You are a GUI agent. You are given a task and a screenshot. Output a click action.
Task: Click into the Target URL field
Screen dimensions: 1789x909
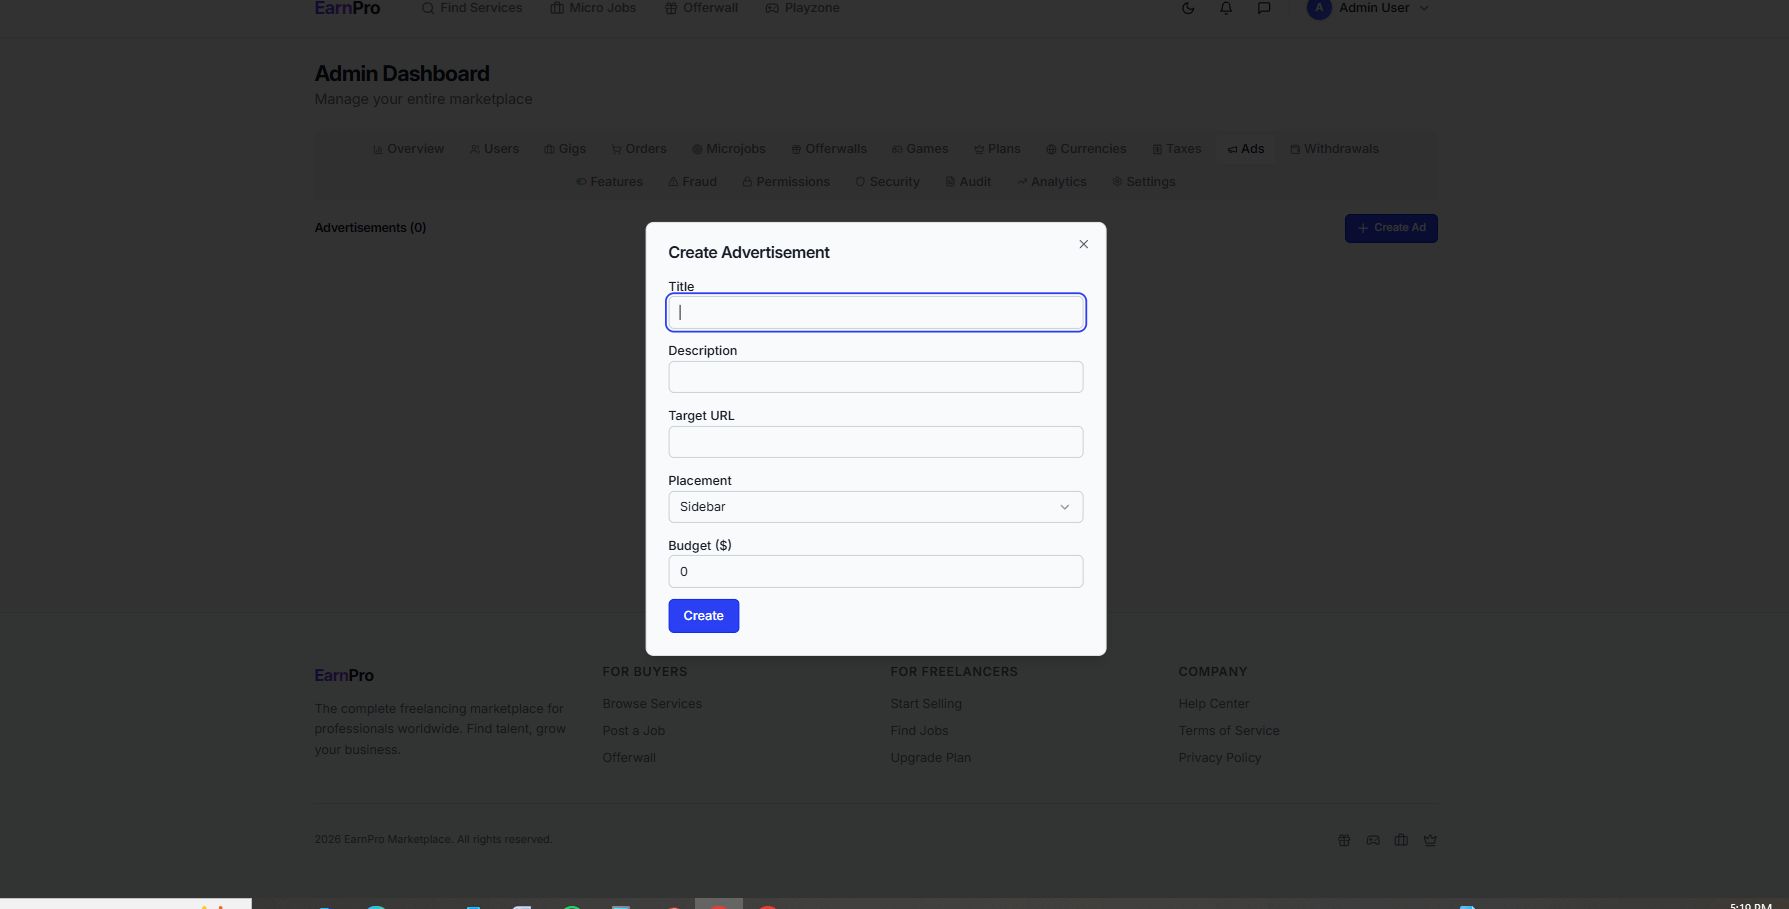point(875,442)
